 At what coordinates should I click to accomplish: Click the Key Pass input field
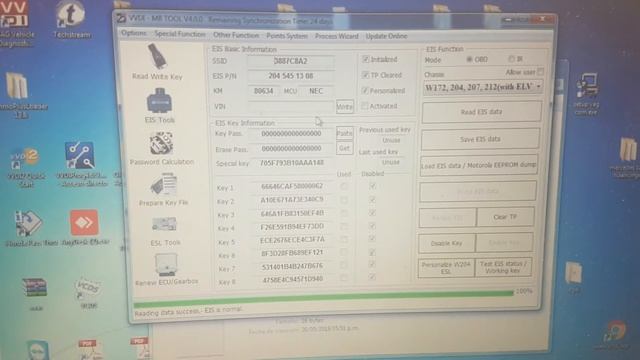coord(291,133)
